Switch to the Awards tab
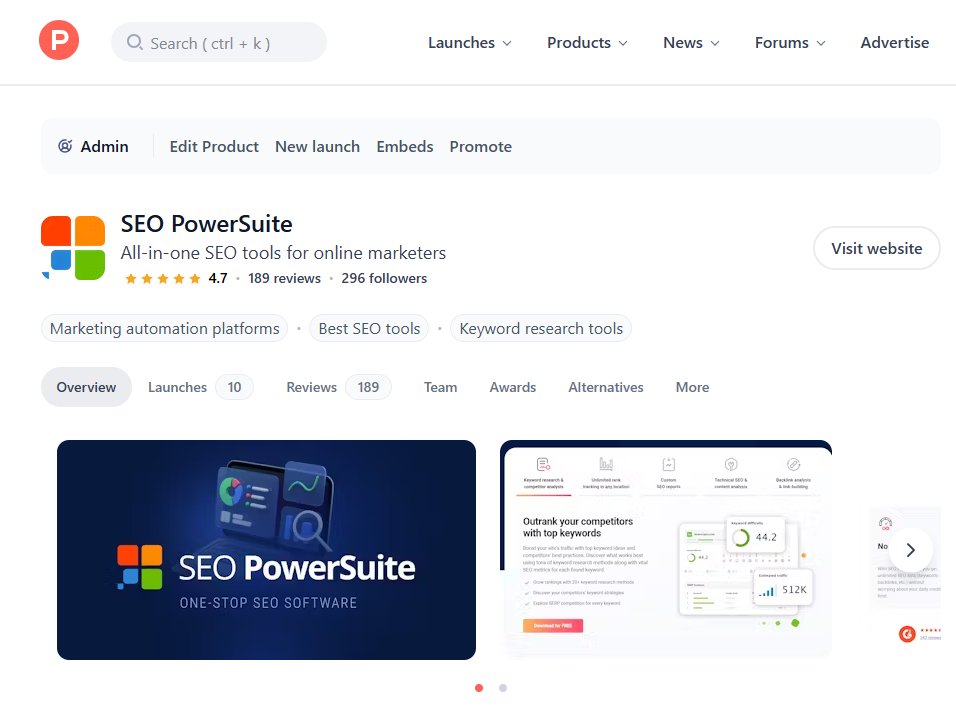Image resolution: width=956 pixels, height=718 pixels. (513, 387)
